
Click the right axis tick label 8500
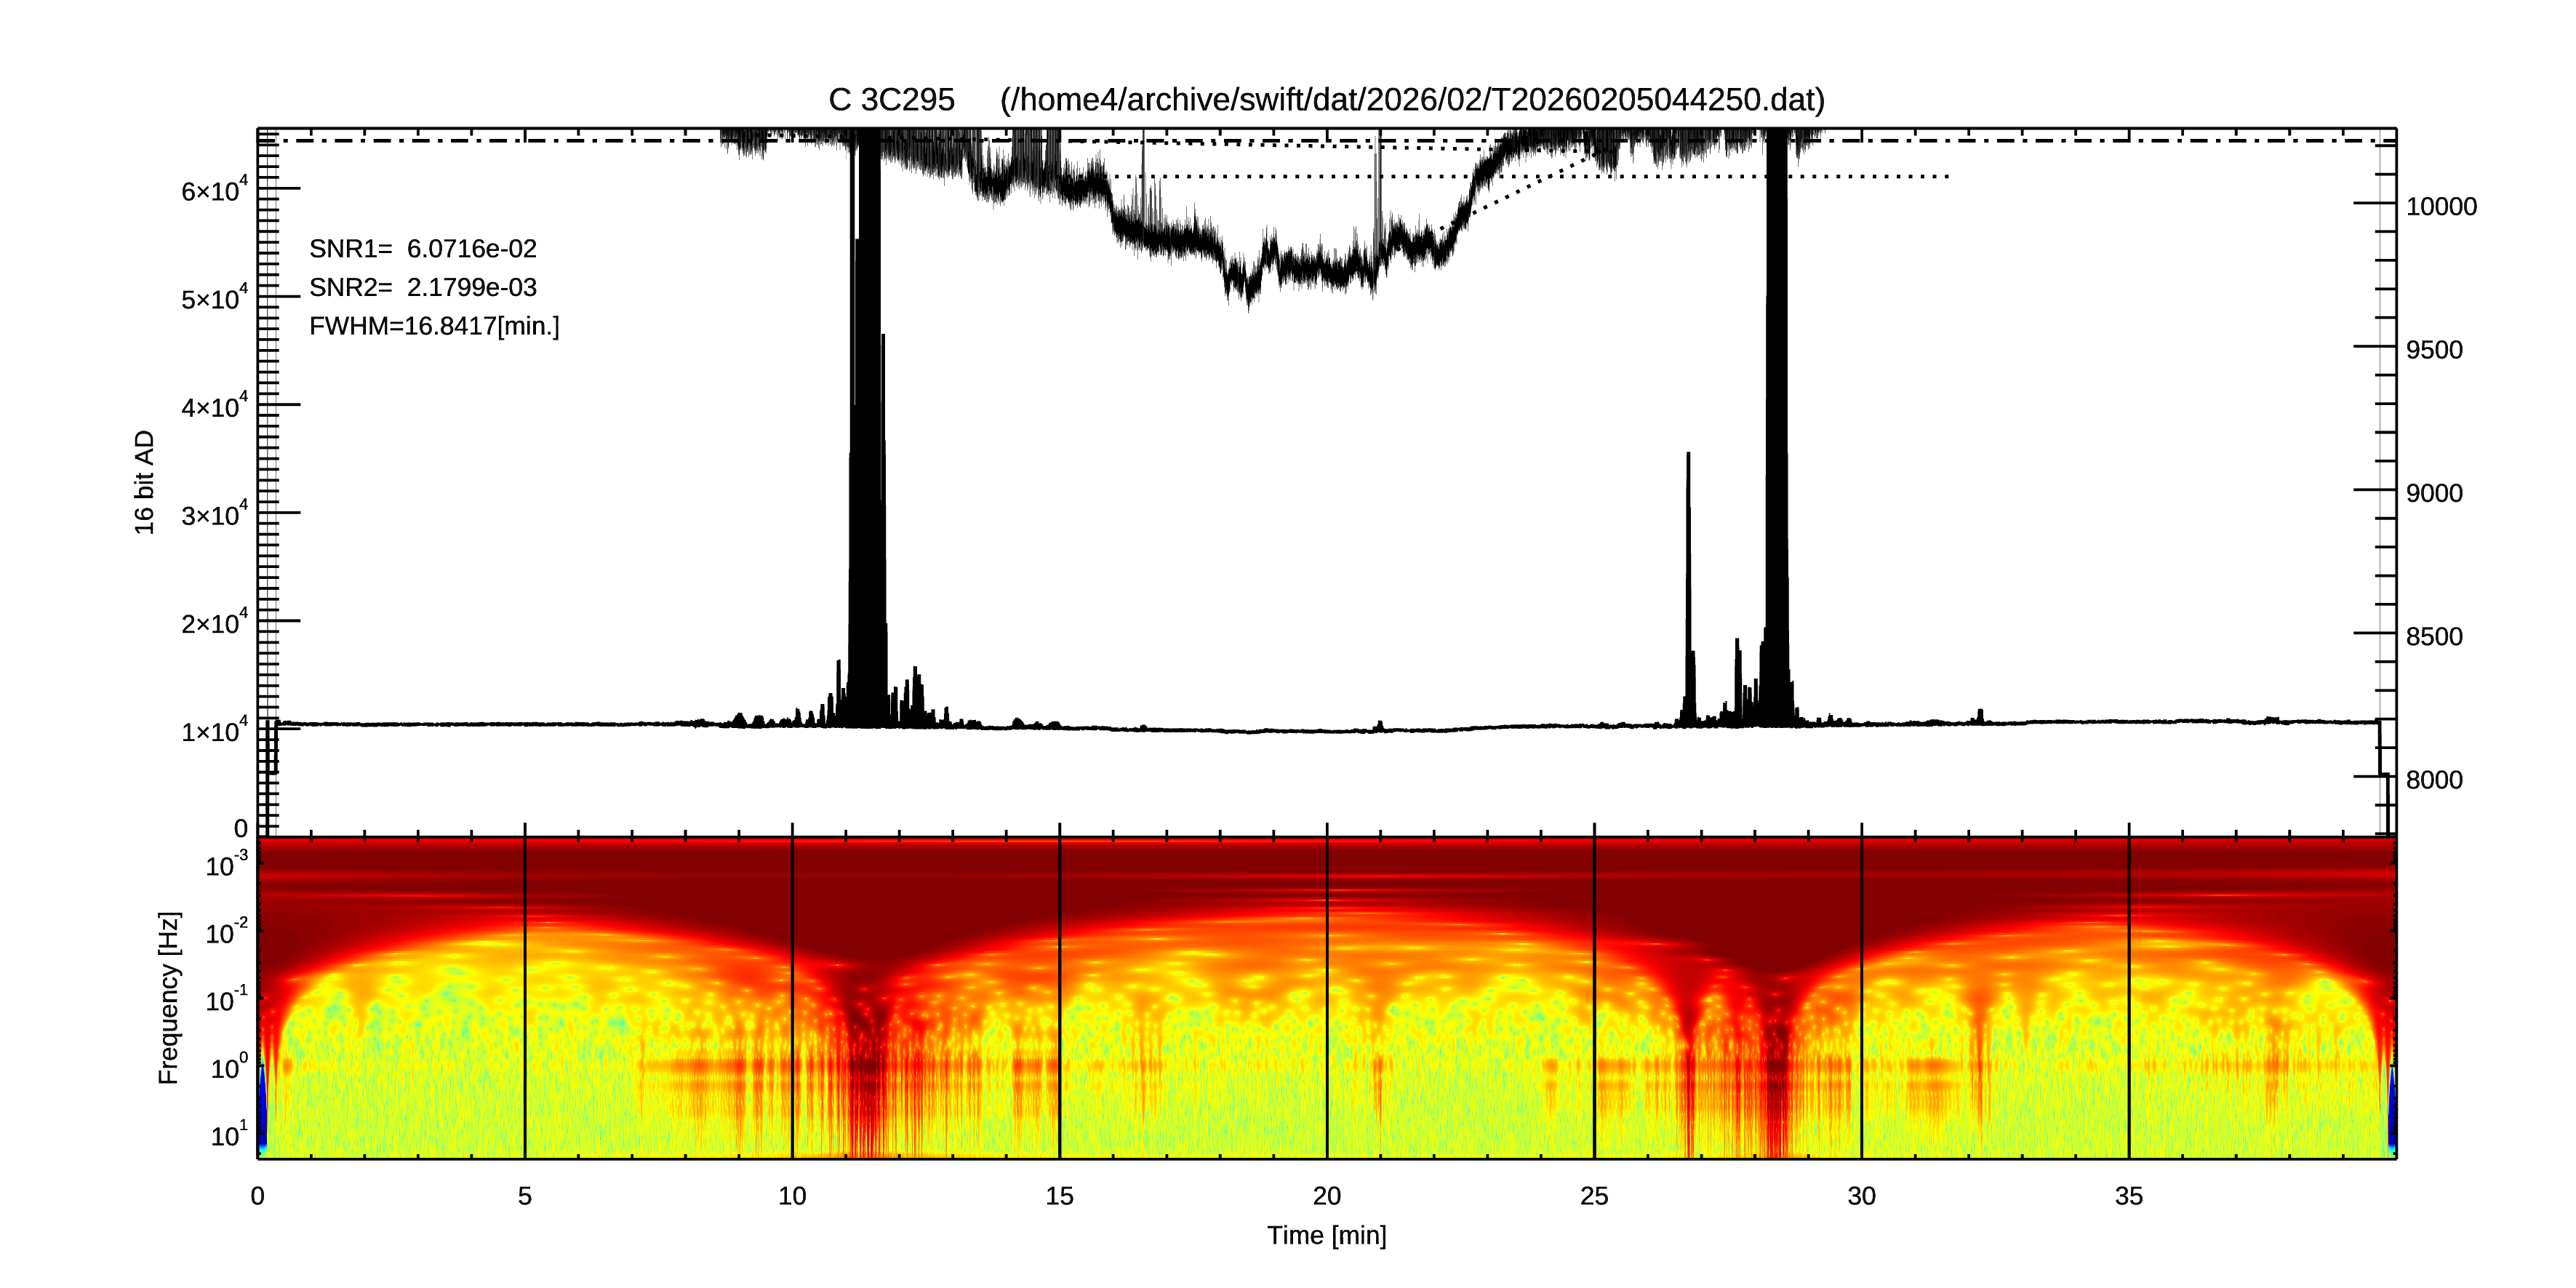pyautogui.click(x=2434, y=637)
